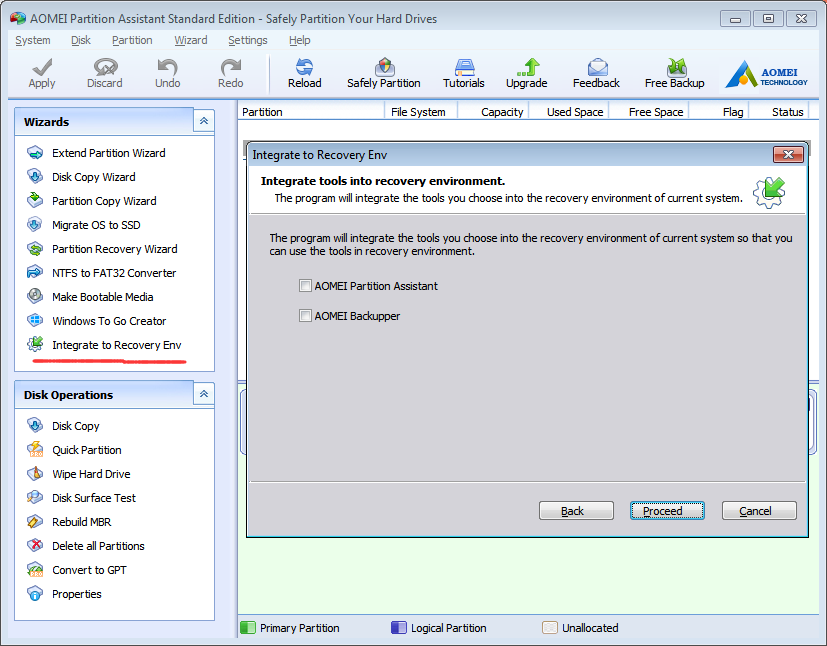Screen dimensions: 827x646
Task: Click the Convert to GPT icon
Action: coord(35,570)
